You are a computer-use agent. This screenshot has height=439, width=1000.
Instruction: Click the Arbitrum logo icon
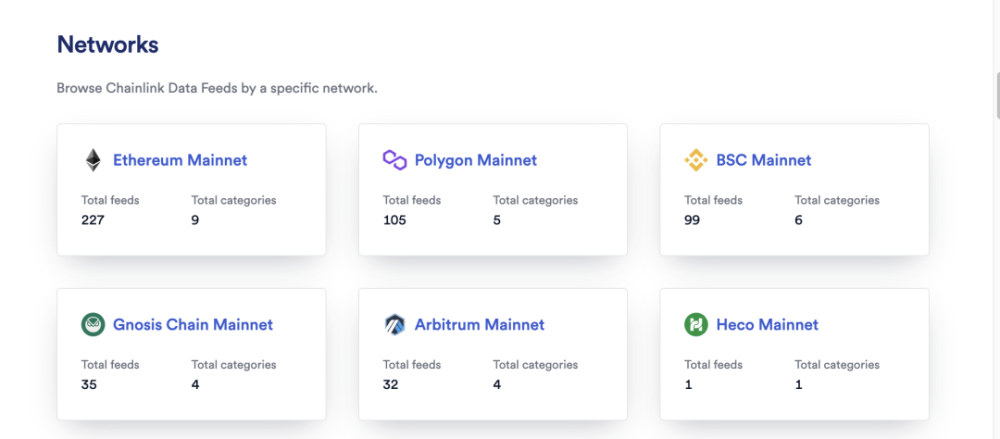point(395,325)
